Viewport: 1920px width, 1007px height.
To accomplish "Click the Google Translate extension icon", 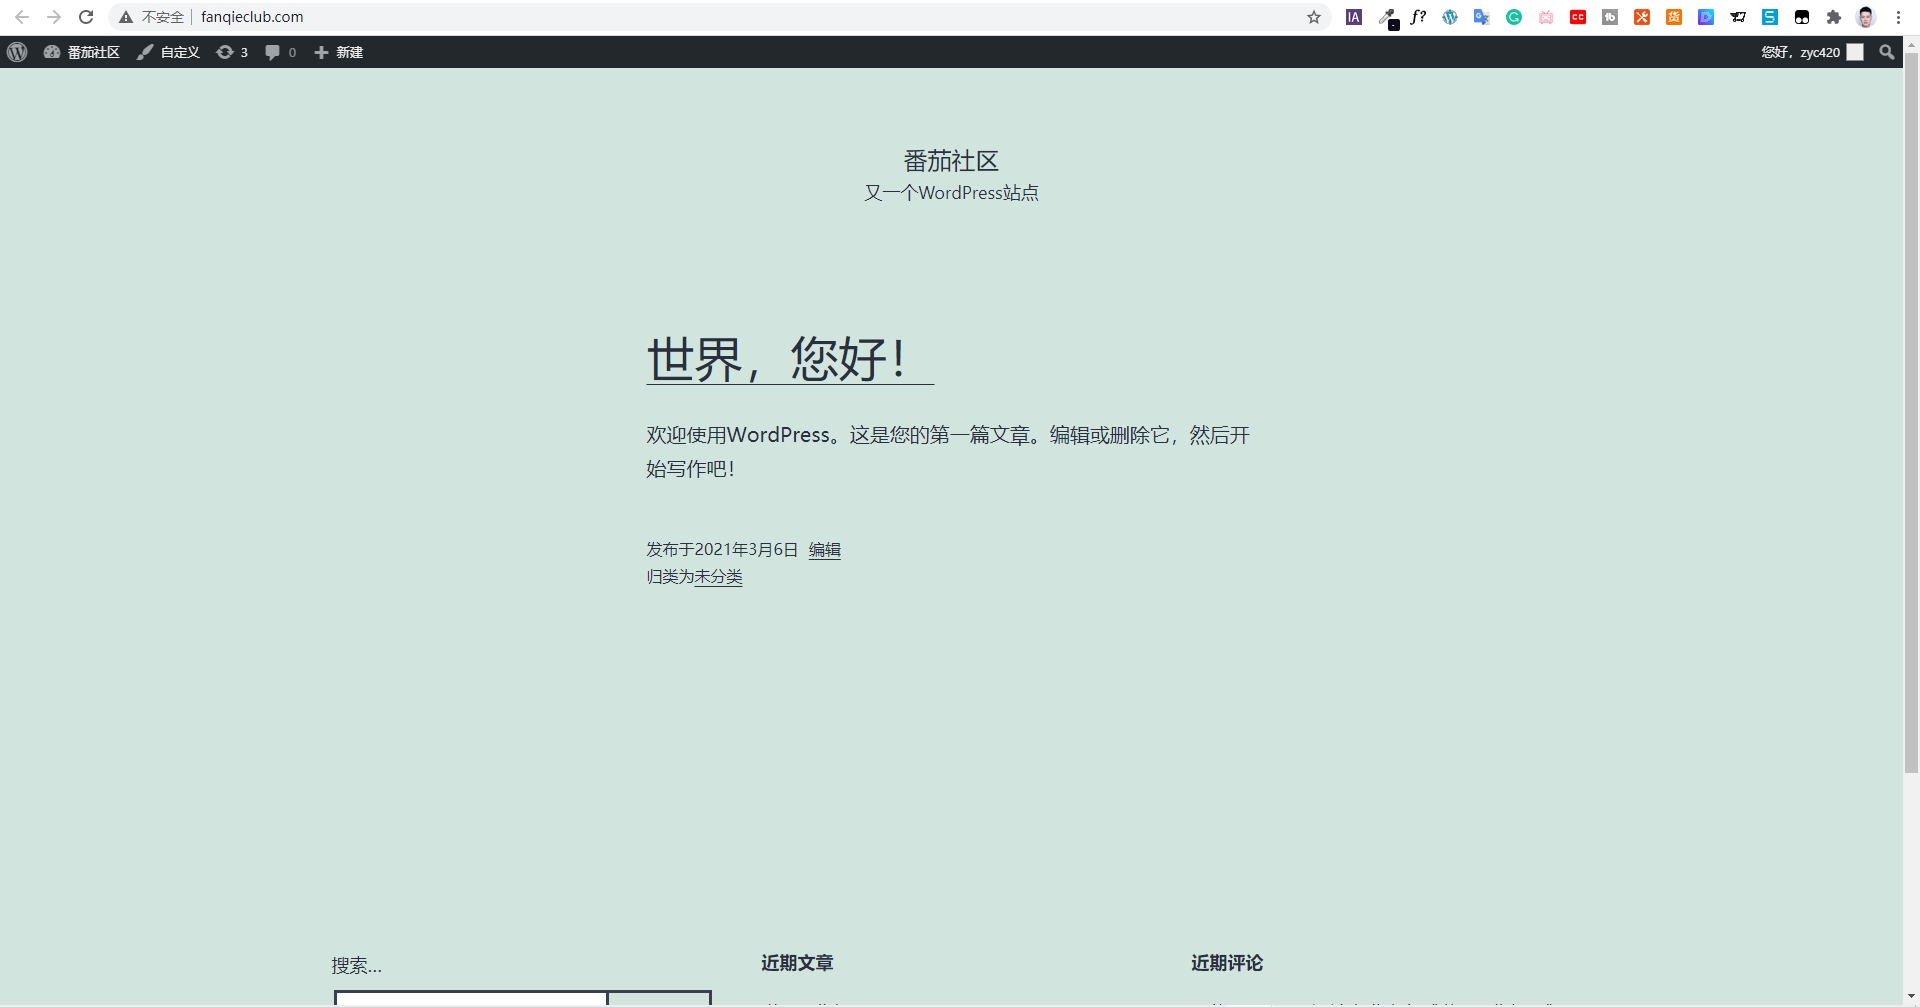I will tap(1483, 16).
